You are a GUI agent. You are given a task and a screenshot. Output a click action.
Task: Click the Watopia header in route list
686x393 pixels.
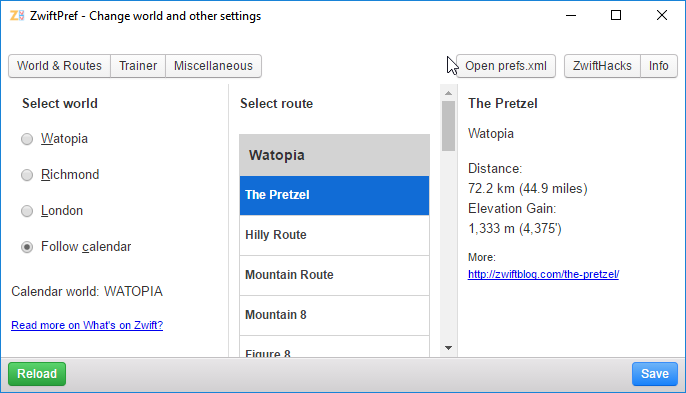point(334,155)
